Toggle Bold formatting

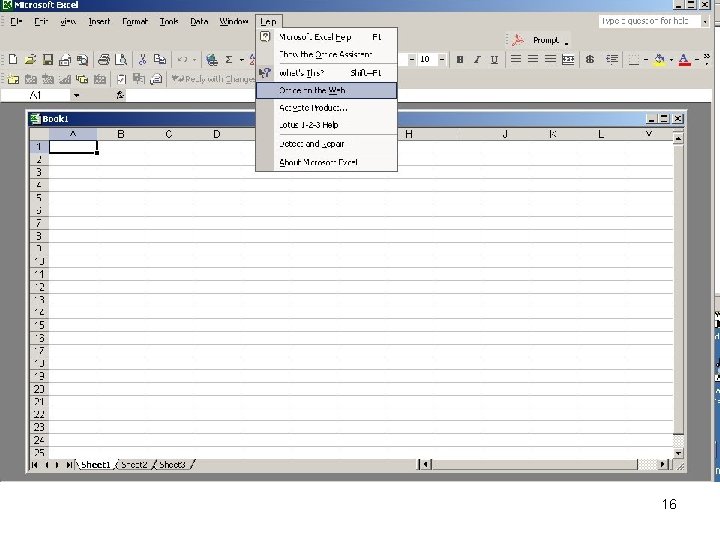point(460,59)
